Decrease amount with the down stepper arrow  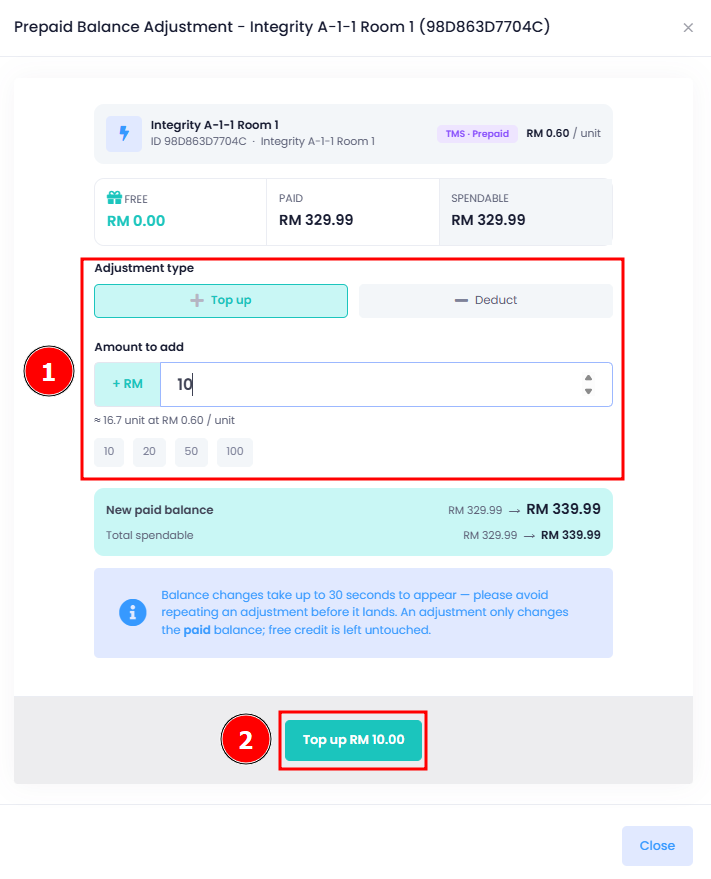(588, 391)
